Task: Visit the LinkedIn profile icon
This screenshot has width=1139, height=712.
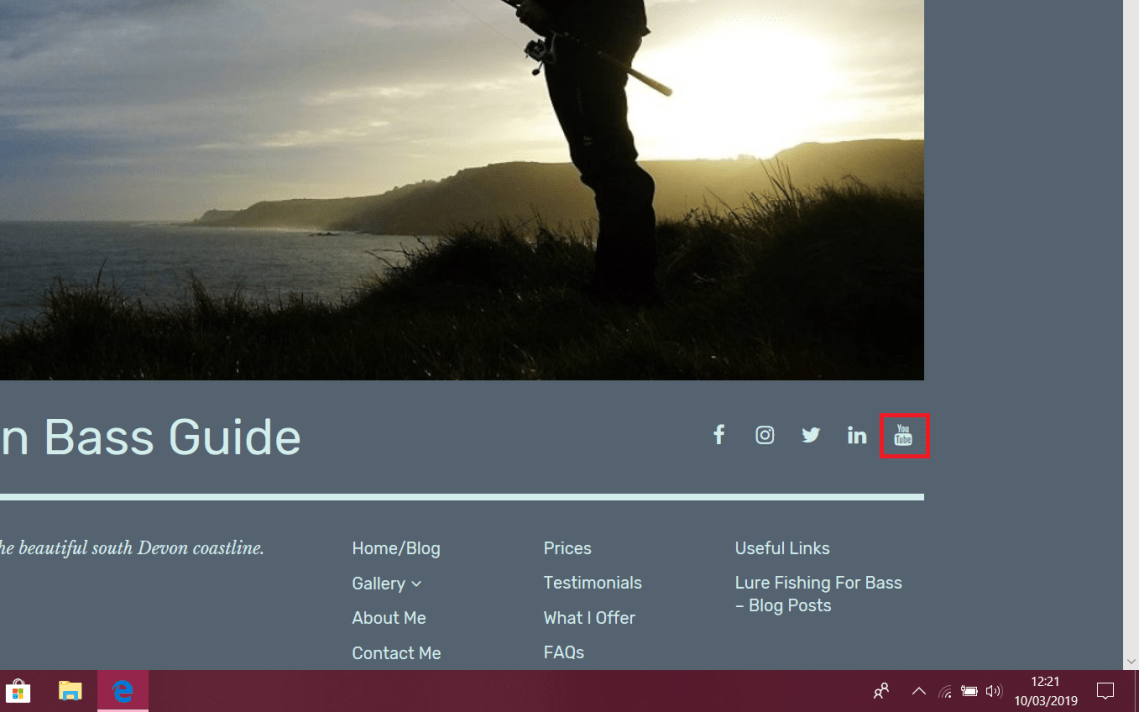Action: pos(857,435)
